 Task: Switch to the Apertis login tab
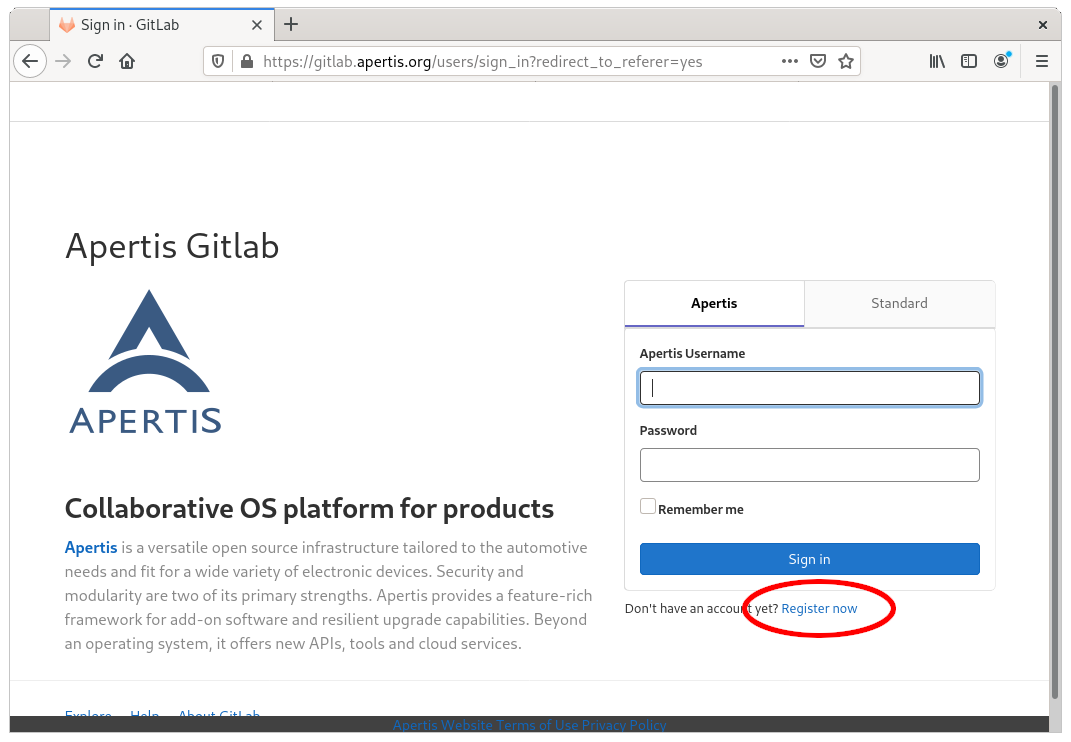click(x=714, y=303)
